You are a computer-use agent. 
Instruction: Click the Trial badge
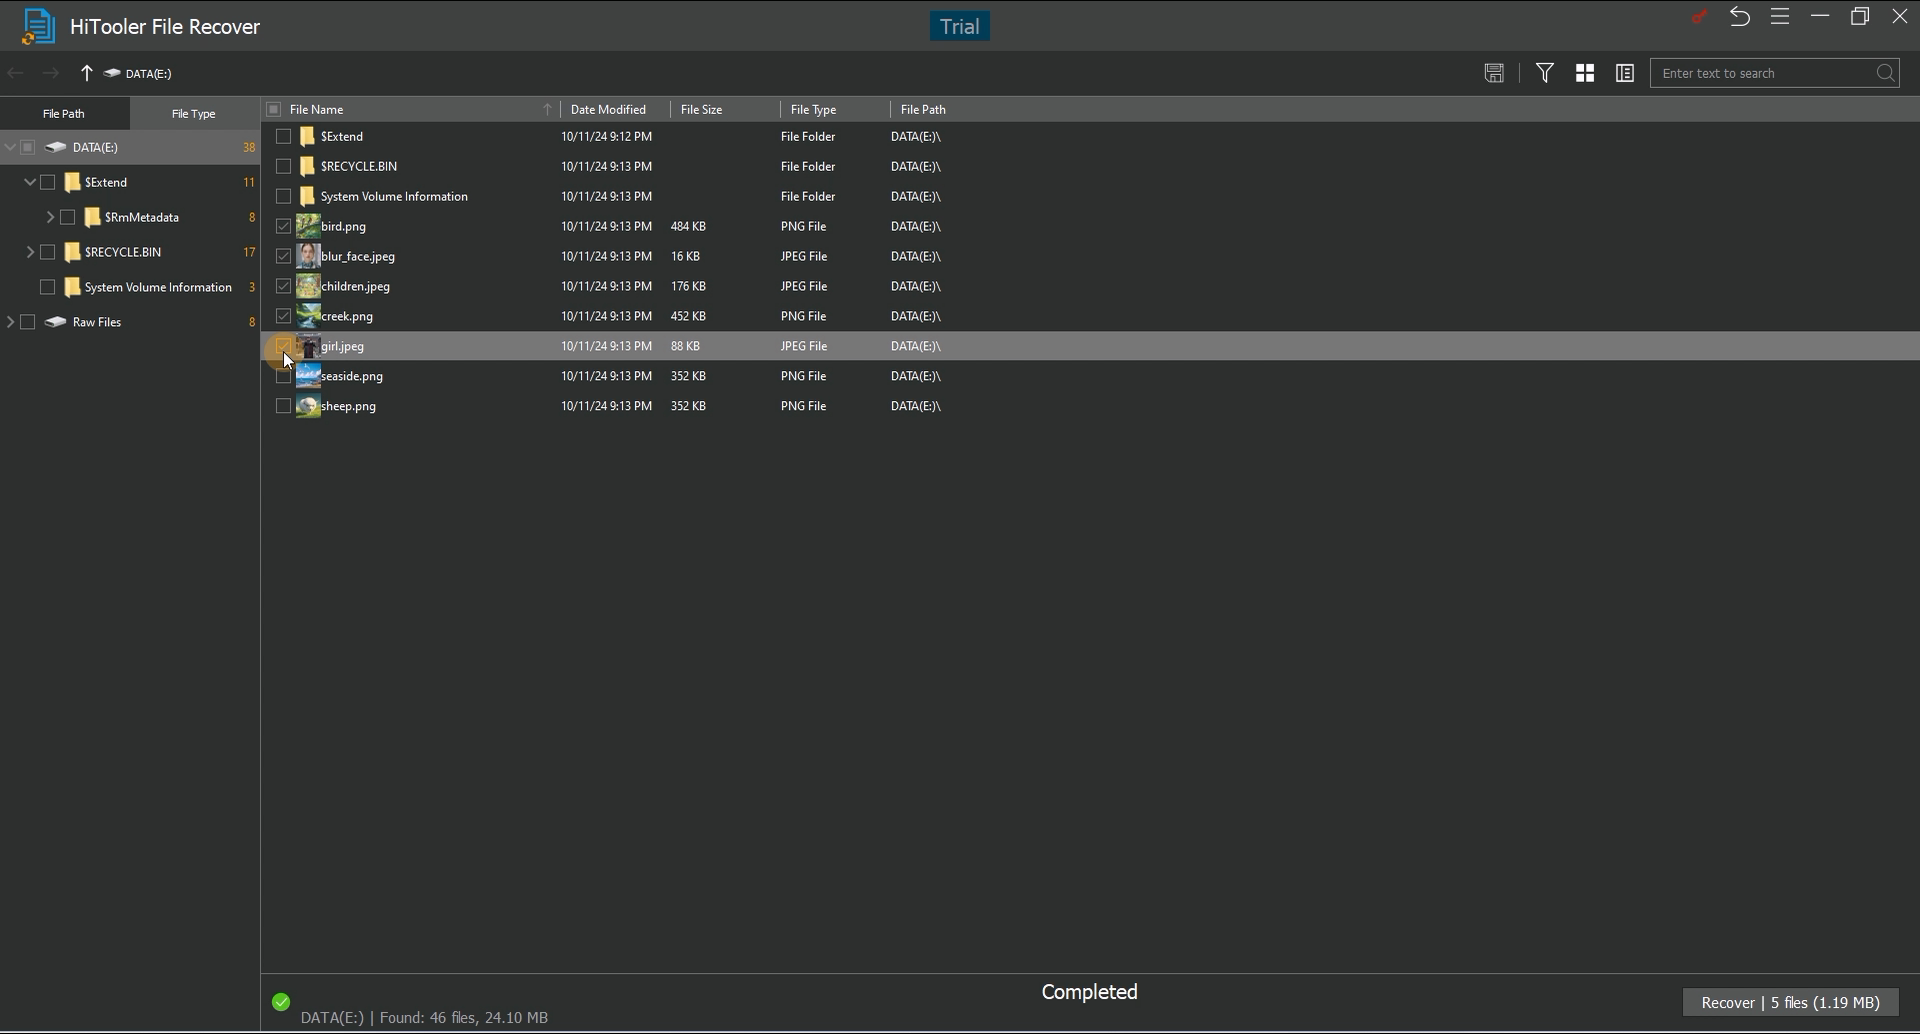point(960,26)
